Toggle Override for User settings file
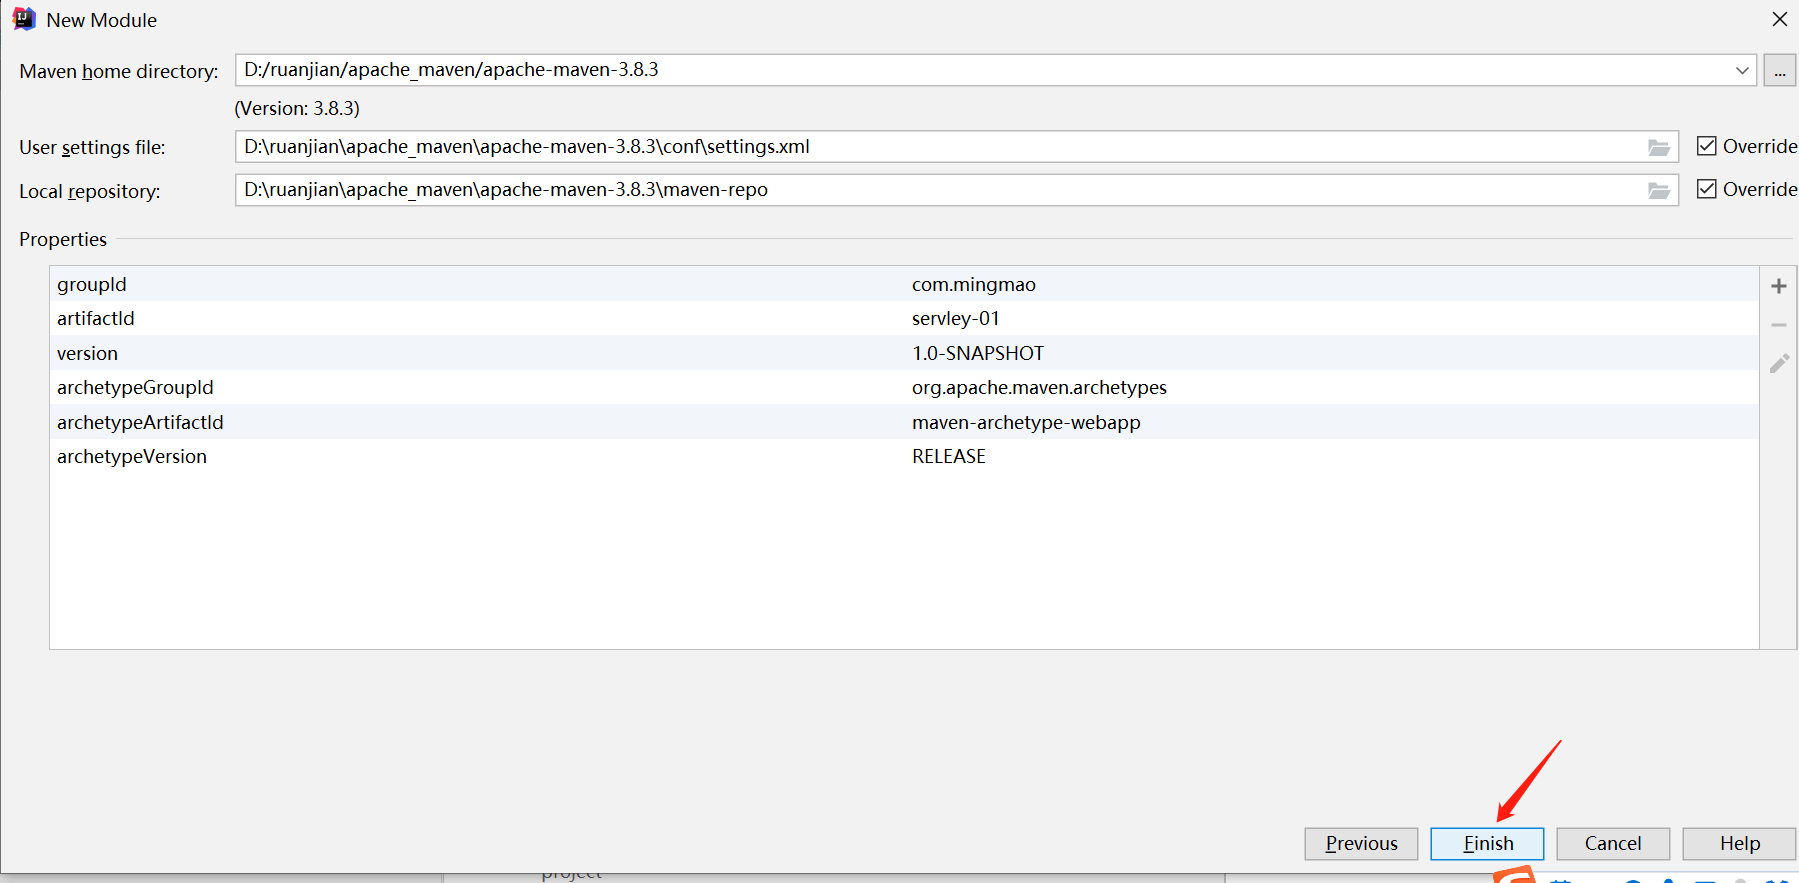The height and width of the screenshot is (883, 1799). click(x=1706, y=146)
